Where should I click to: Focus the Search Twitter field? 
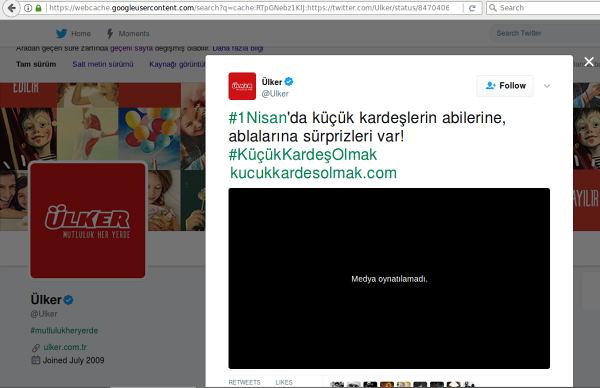click(545, 33)
